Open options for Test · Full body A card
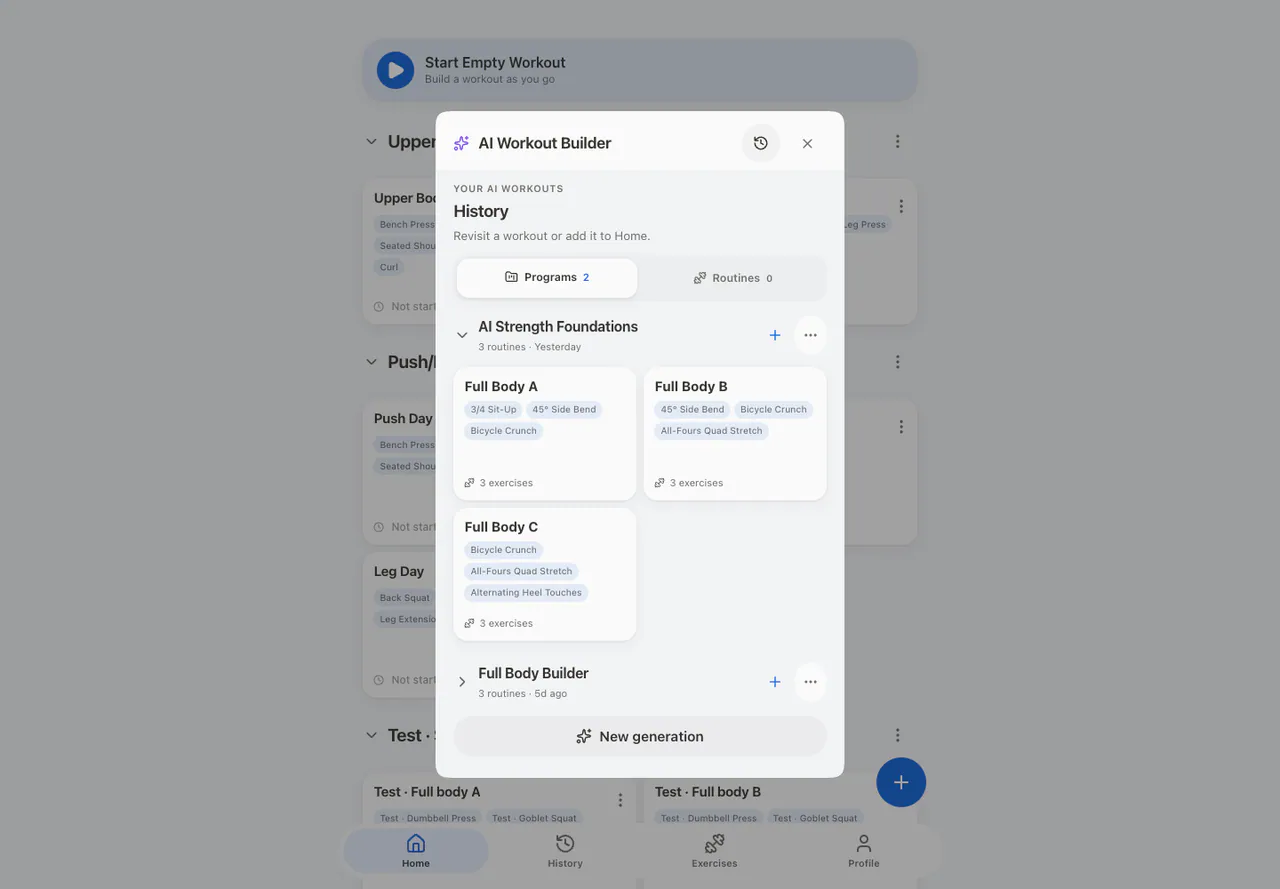Screen dimensions: 1280x889 620,800
